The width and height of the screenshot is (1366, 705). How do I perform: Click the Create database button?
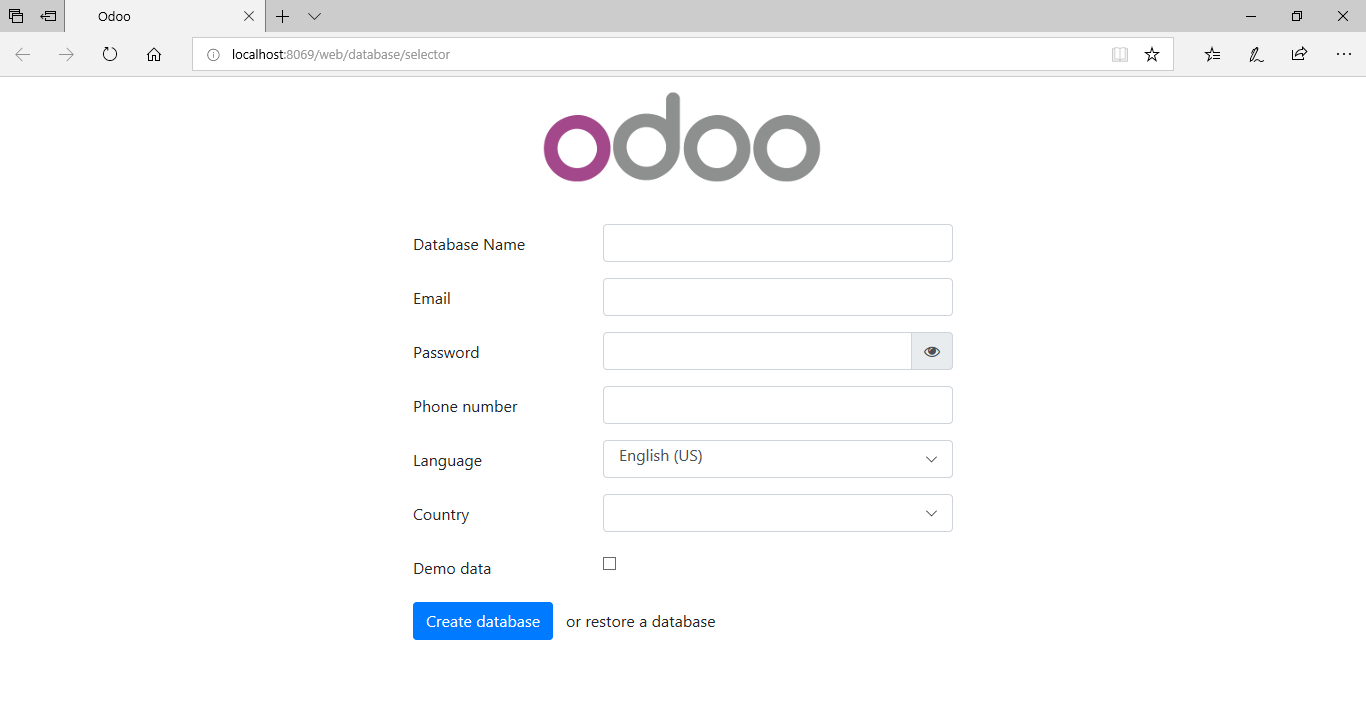pos(483,621)
